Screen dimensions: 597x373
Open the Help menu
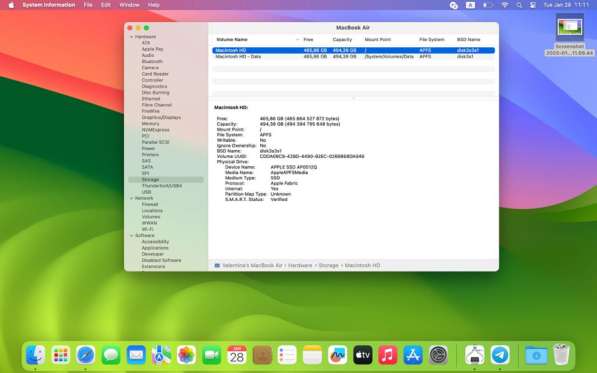coord(154,5)
